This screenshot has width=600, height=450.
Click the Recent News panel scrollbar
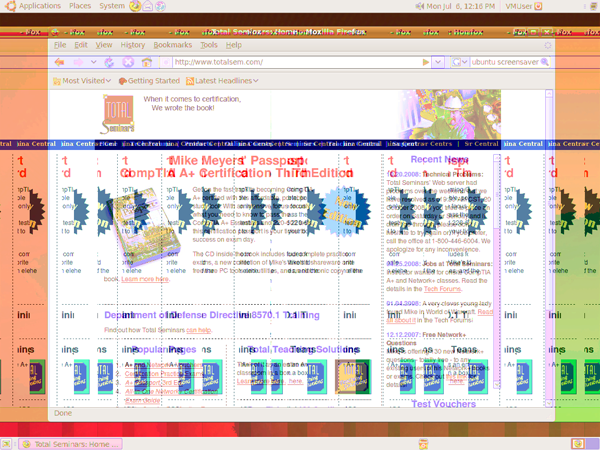pyautogui.click(x=497, y=271)
